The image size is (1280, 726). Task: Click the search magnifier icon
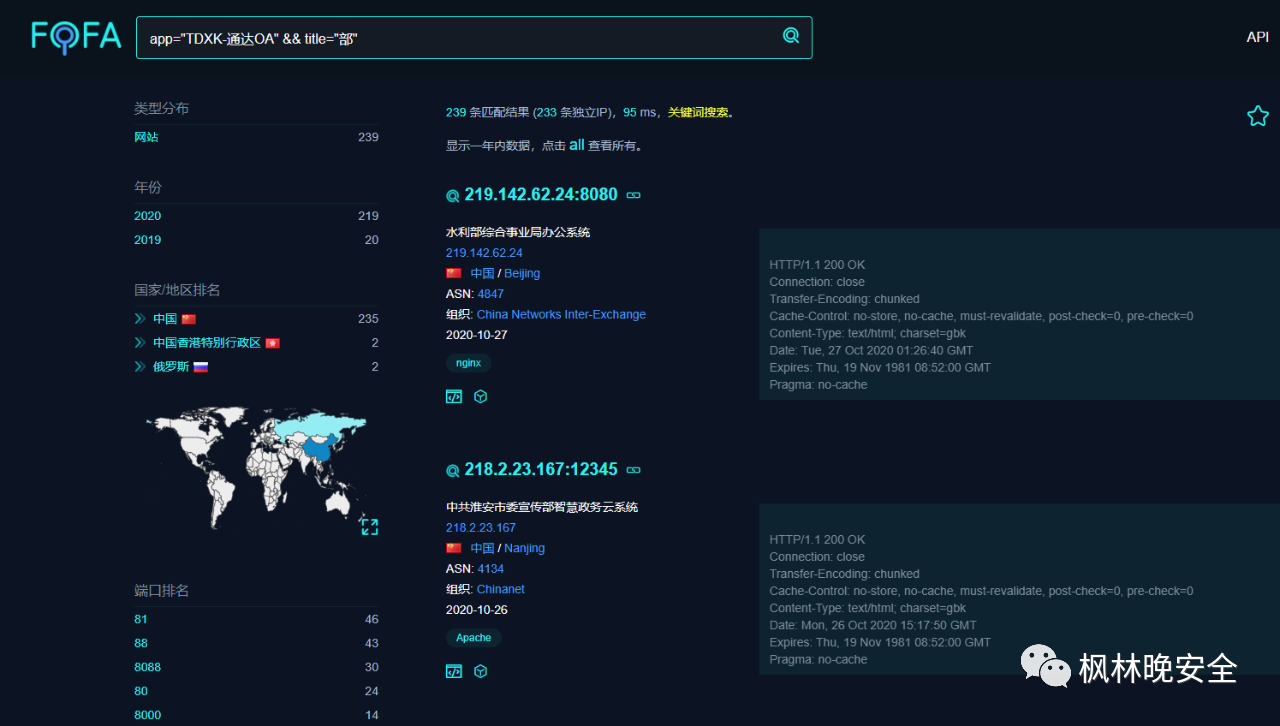[791, 36]
